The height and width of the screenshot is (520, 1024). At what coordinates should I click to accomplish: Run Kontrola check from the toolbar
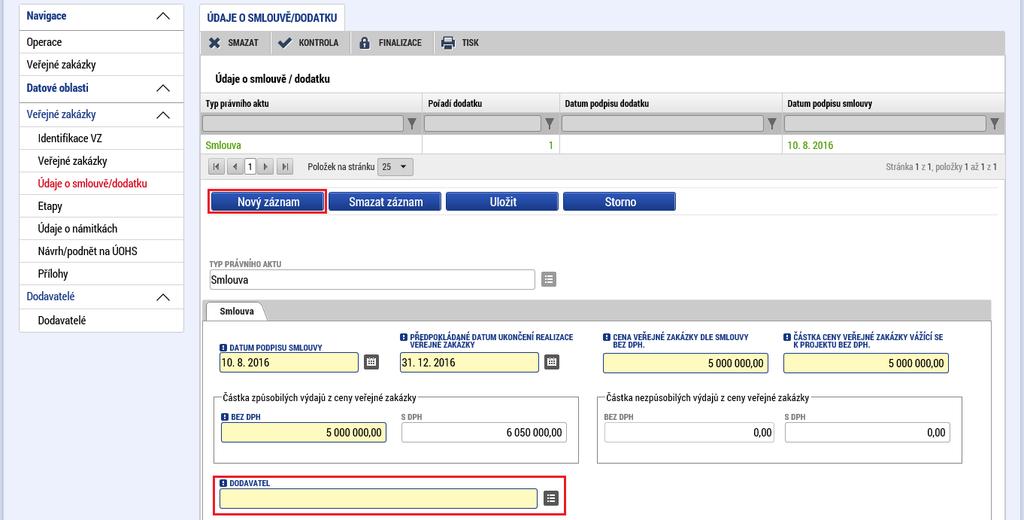click(308, 43)
